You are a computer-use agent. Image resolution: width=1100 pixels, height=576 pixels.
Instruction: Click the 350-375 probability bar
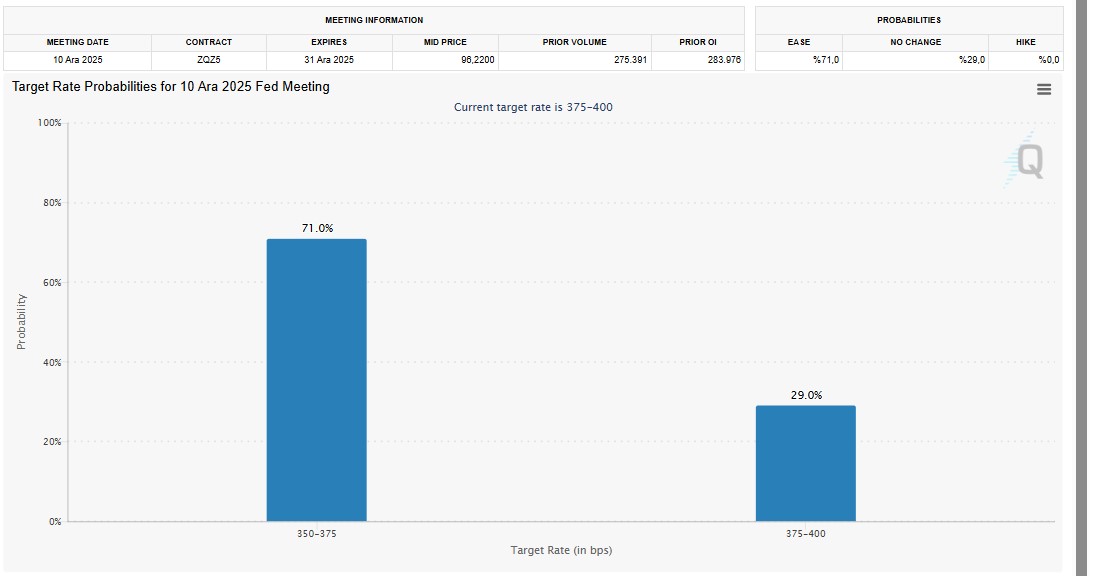(x=316, y=380)
